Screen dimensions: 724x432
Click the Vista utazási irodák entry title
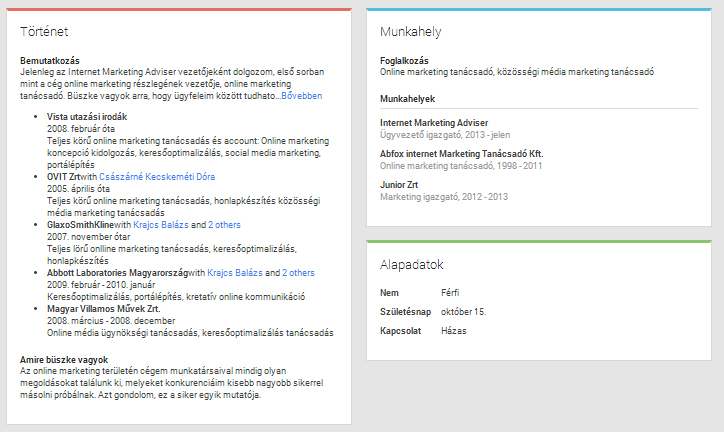pyautogui.click(x=87, y=117)
